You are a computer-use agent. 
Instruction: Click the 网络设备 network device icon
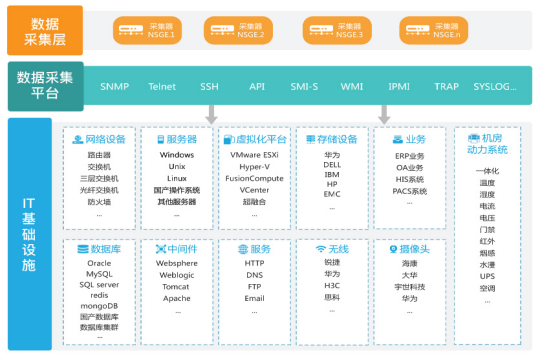(x=78, y=139)
